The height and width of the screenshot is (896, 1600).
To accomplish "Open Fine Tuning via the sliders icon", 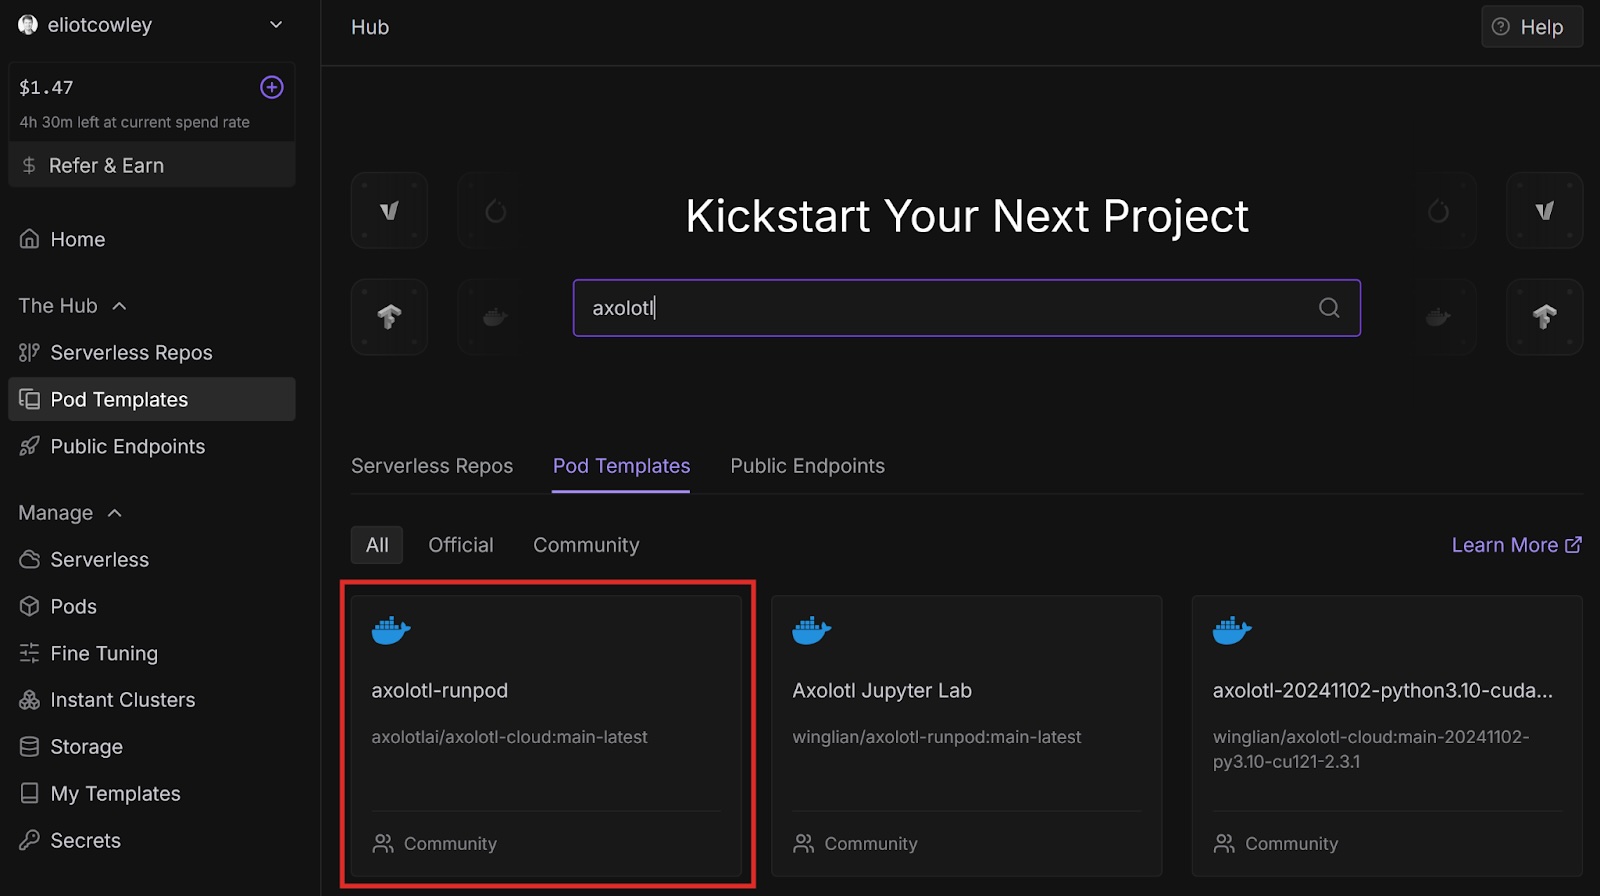I will (x=30, y=654).
